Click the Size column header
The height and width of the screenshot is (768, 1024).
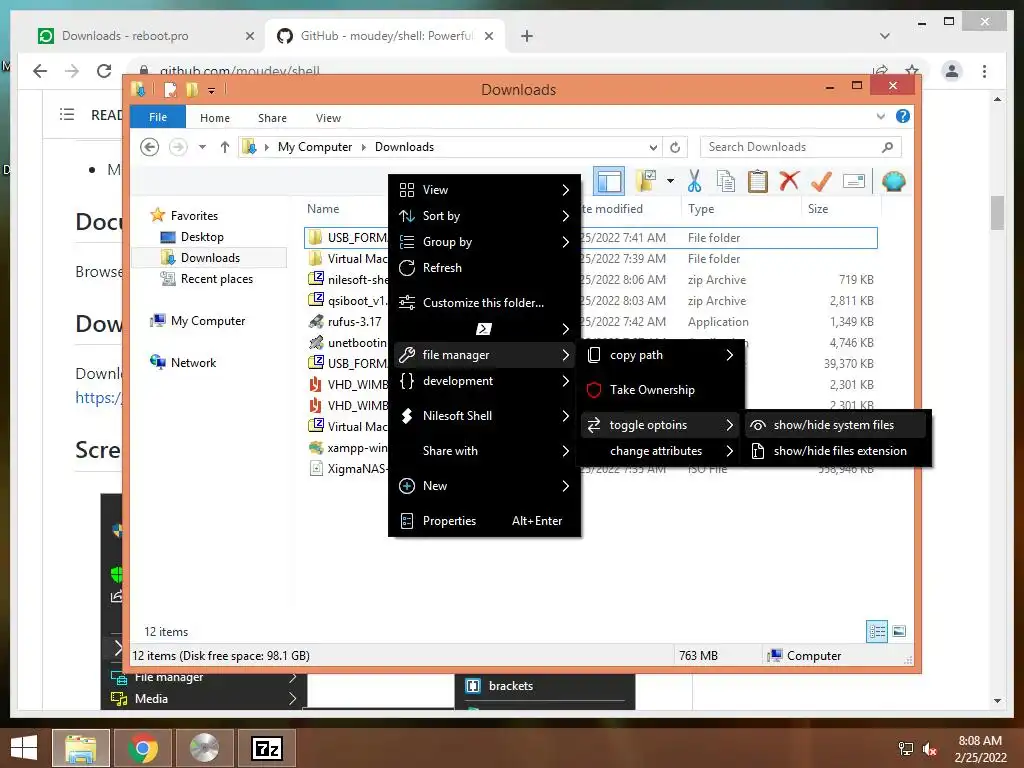point(840,209)
